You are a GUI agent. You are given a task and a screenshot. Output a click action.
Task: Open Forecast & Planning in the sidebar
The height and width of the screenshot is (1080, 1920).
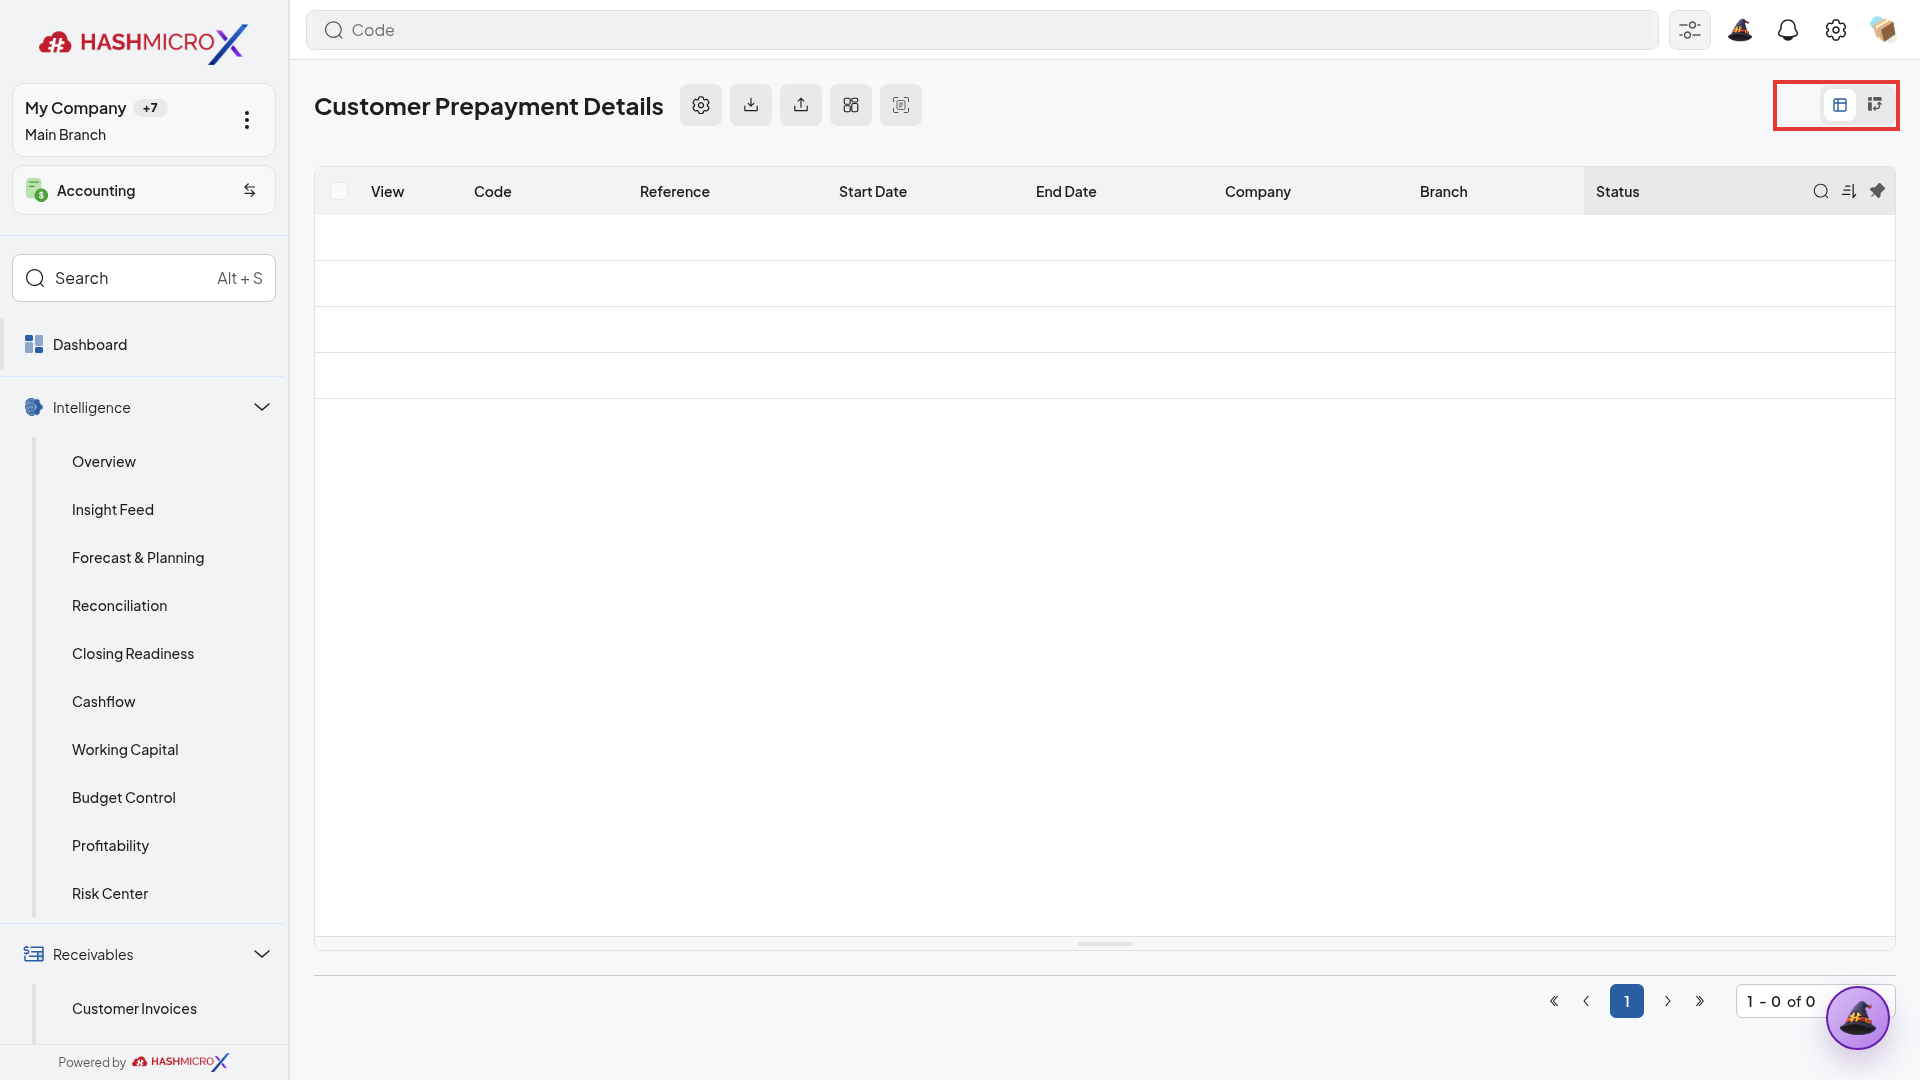[x=138, y=558]
